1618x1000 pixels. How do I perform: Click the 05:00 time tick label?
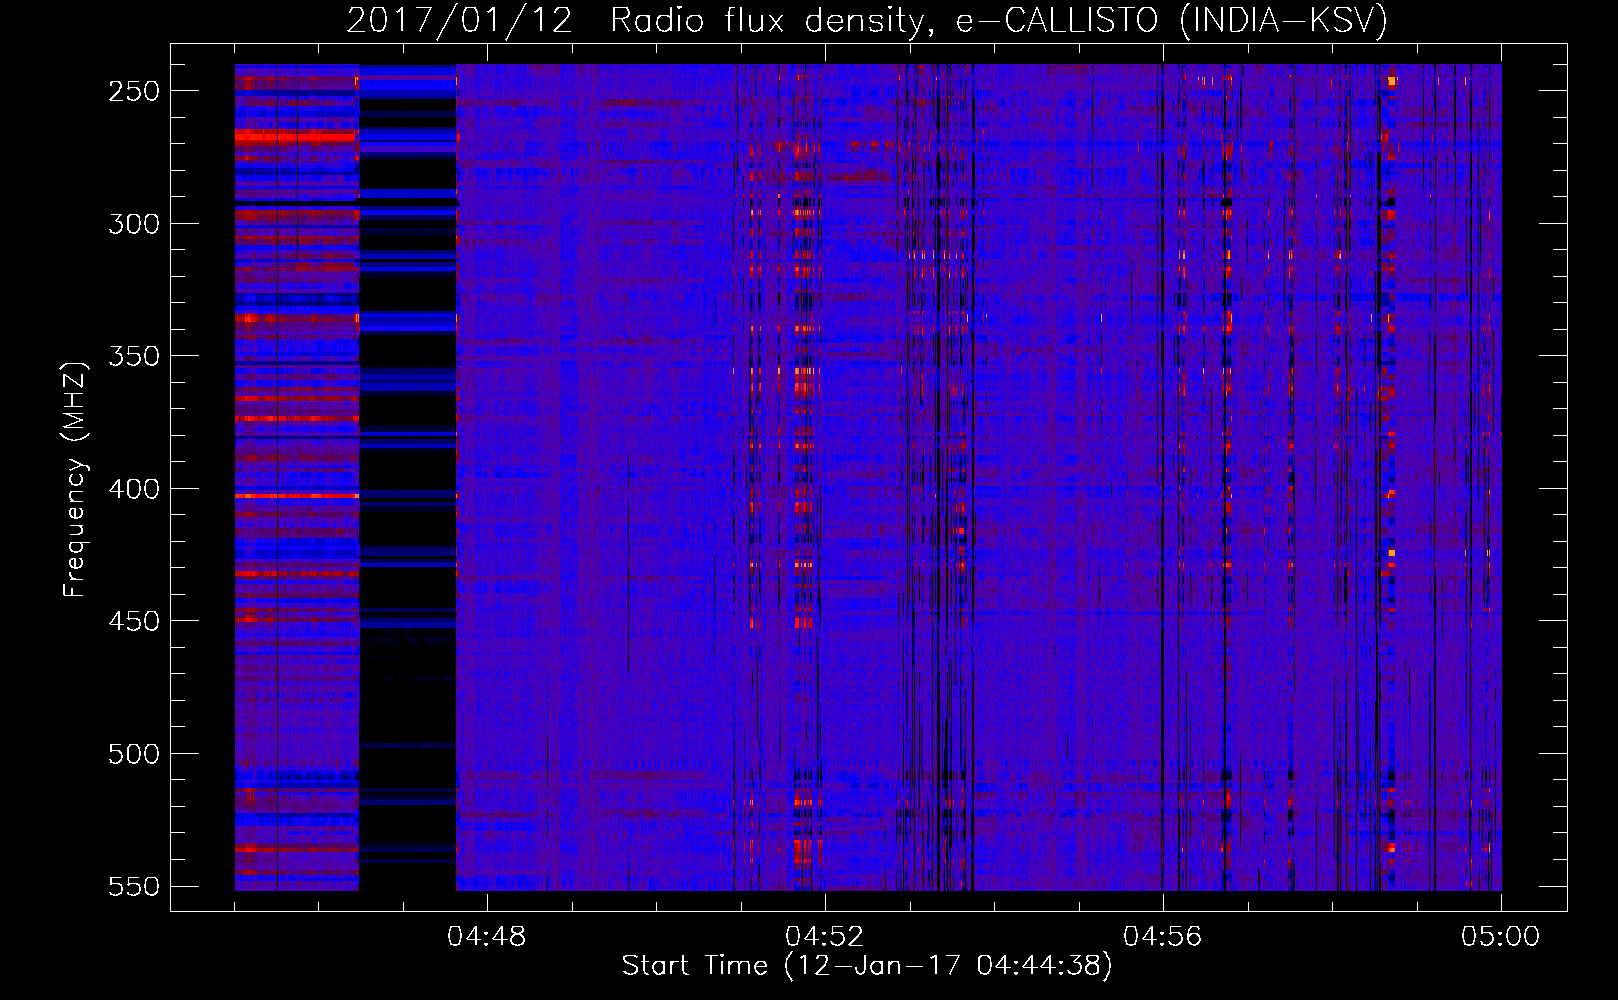[x=1500, y=937]
